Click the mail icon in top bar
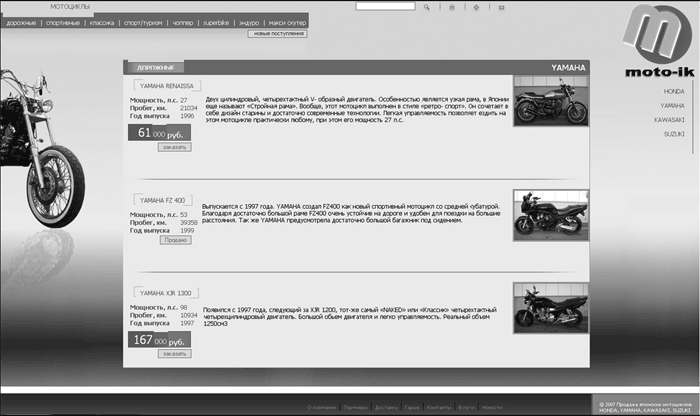Screen dimensions: 700x416 pos(499,6)
